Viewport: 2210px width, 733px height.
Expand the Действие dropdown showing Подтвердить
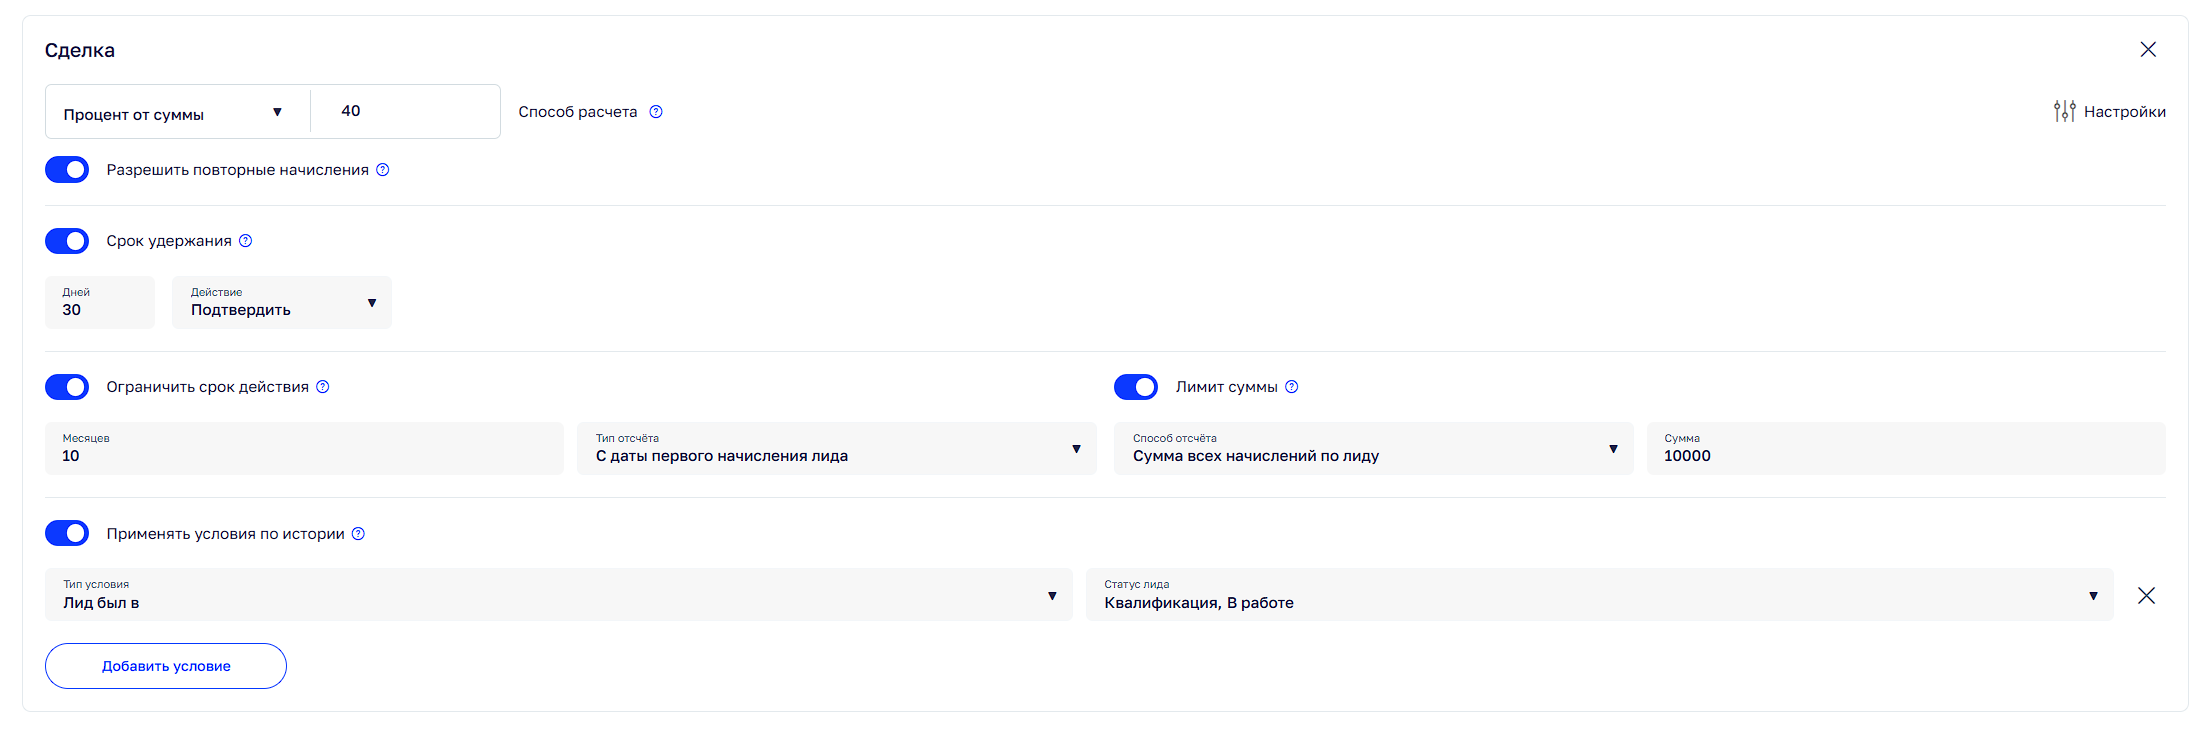282,303
